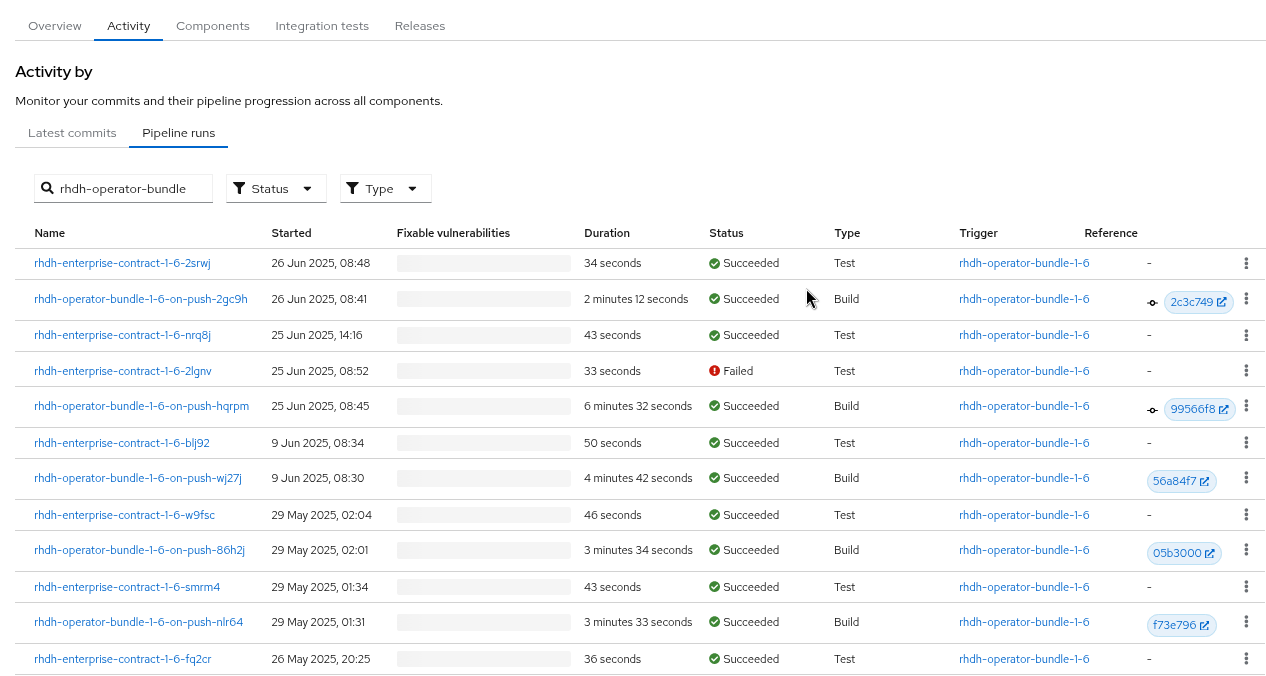The image size is (1266, 676).
Task: Open actions menu for rhdh-operator-bundle-1-6-on-push-wj27j
Action: click(x=1246, y=478)
